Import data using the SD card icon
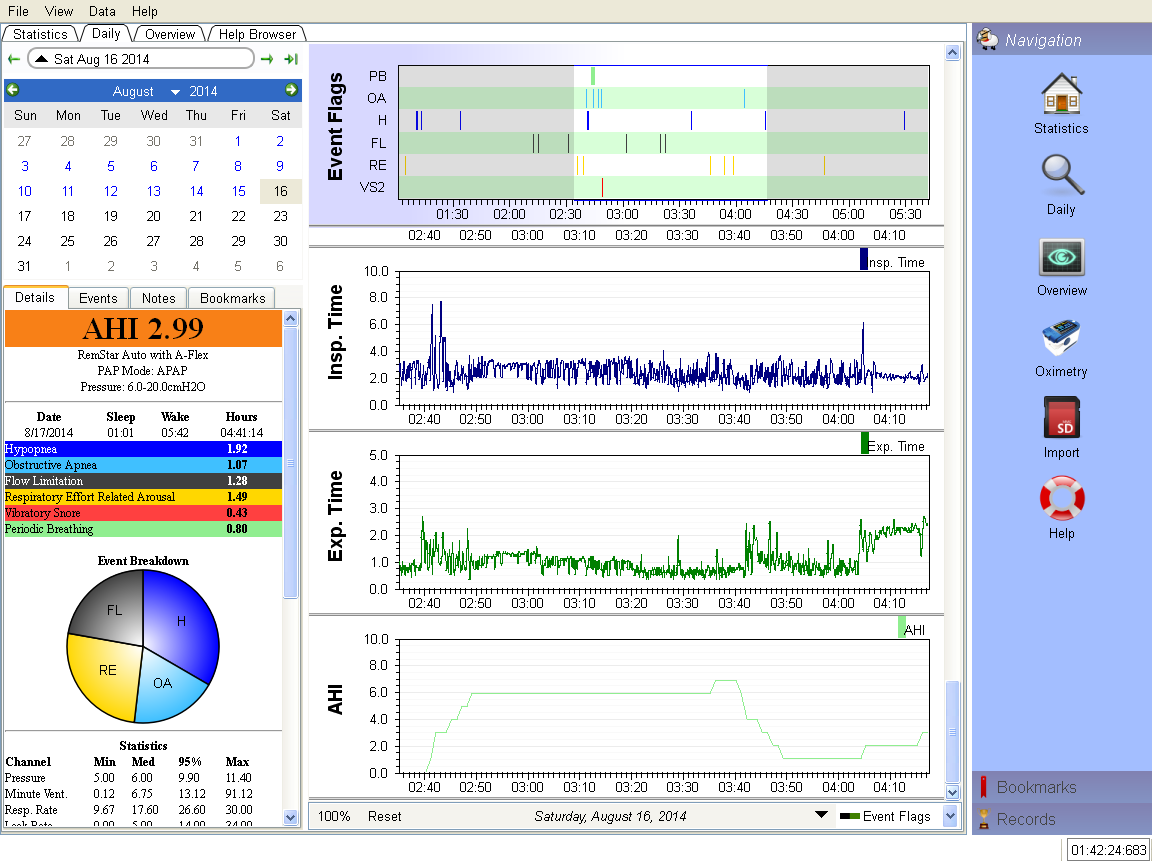Image resolution: width=1152 pixels, height=864 pixels. pyautogui.click(x=1061, y=418)
